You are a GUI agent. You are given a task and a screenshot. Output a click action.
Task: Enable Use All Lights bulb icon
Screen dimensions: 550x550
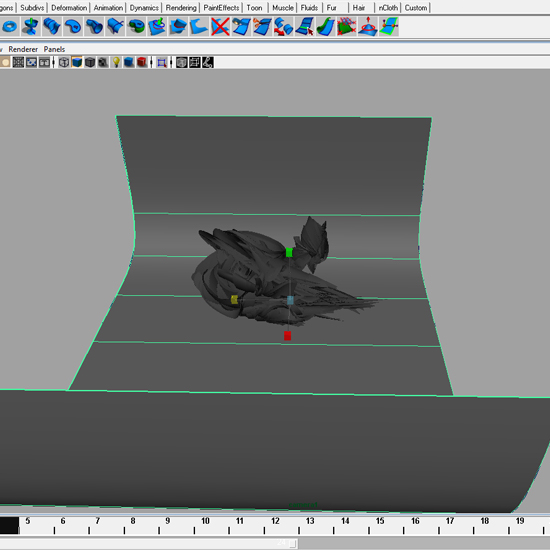click(x=116, y=63)
